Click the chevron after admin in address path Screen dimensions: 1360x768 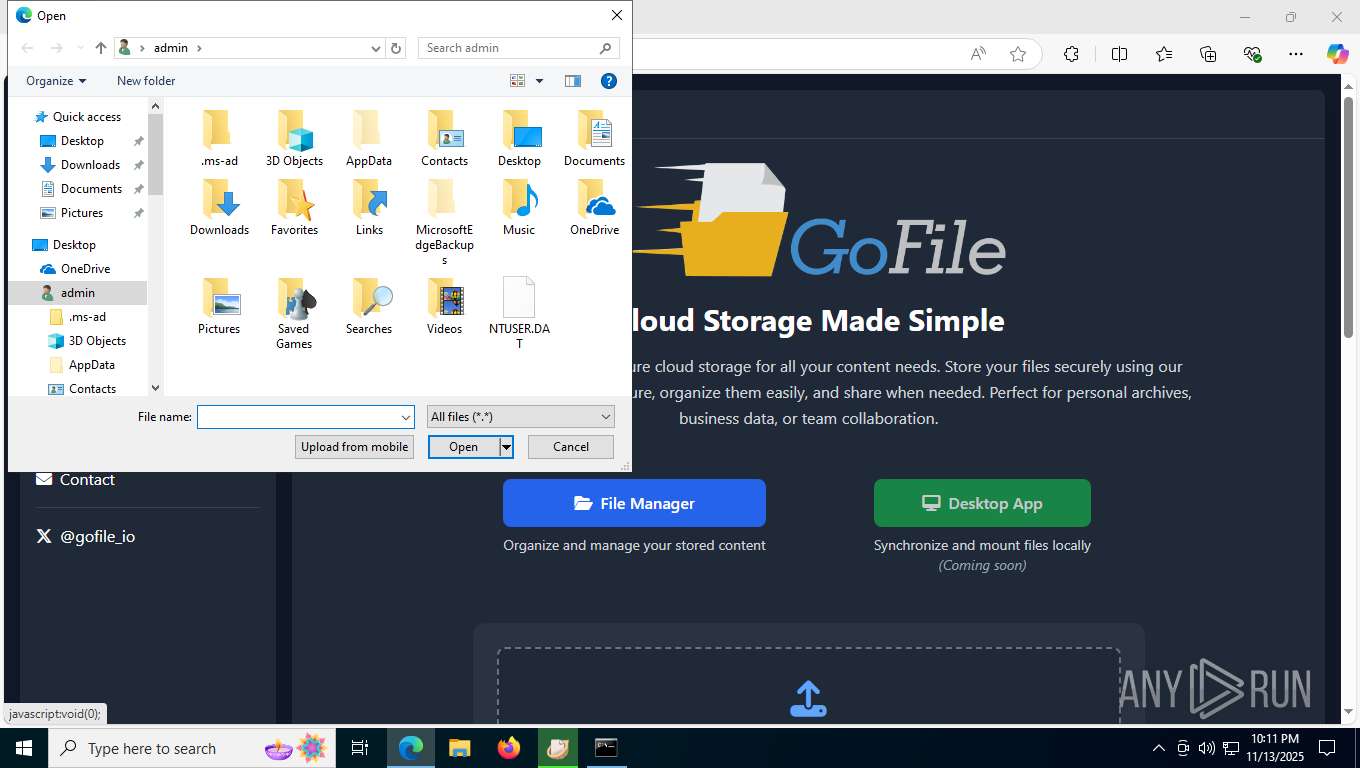(199, 48)
